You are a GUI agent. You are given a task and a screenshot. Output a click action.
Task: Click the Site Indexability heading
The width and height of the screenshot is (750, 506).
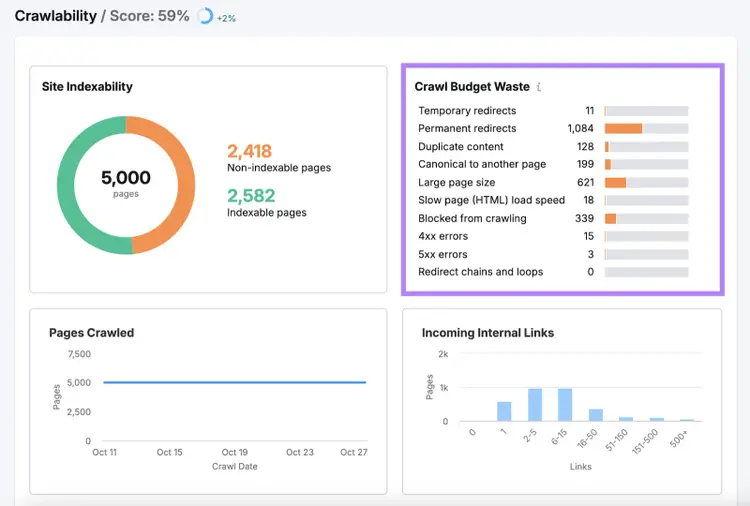[x=87, y=87]
